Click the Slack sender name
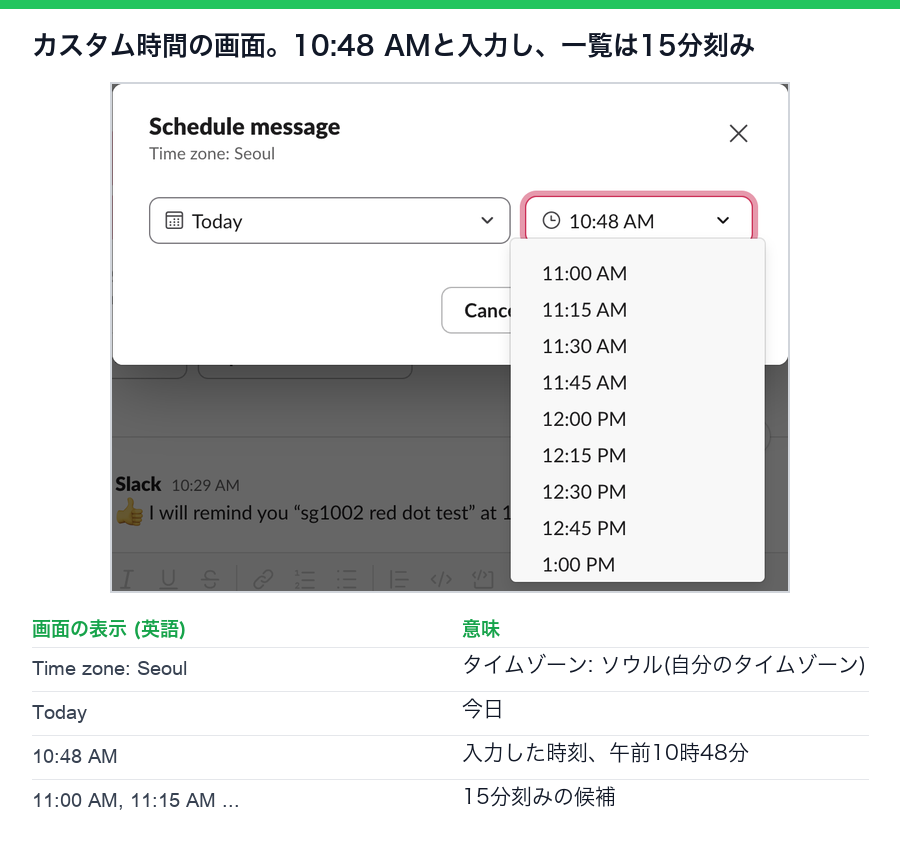The height and width of the screenshot is (861, 900). (138, 484)
